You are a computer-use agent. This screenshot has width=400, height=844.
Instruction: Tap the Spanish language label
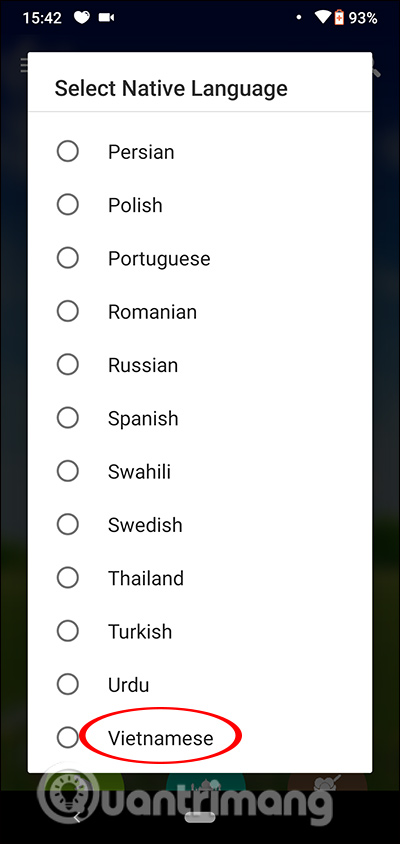[143, 418]
